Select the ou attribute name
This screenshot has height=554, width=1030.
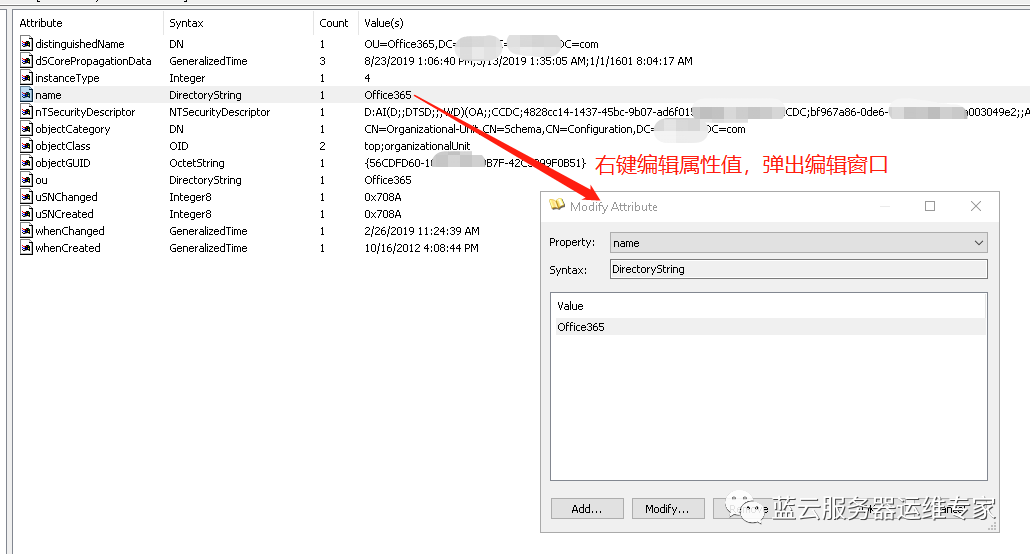click(x=41, y=180)
